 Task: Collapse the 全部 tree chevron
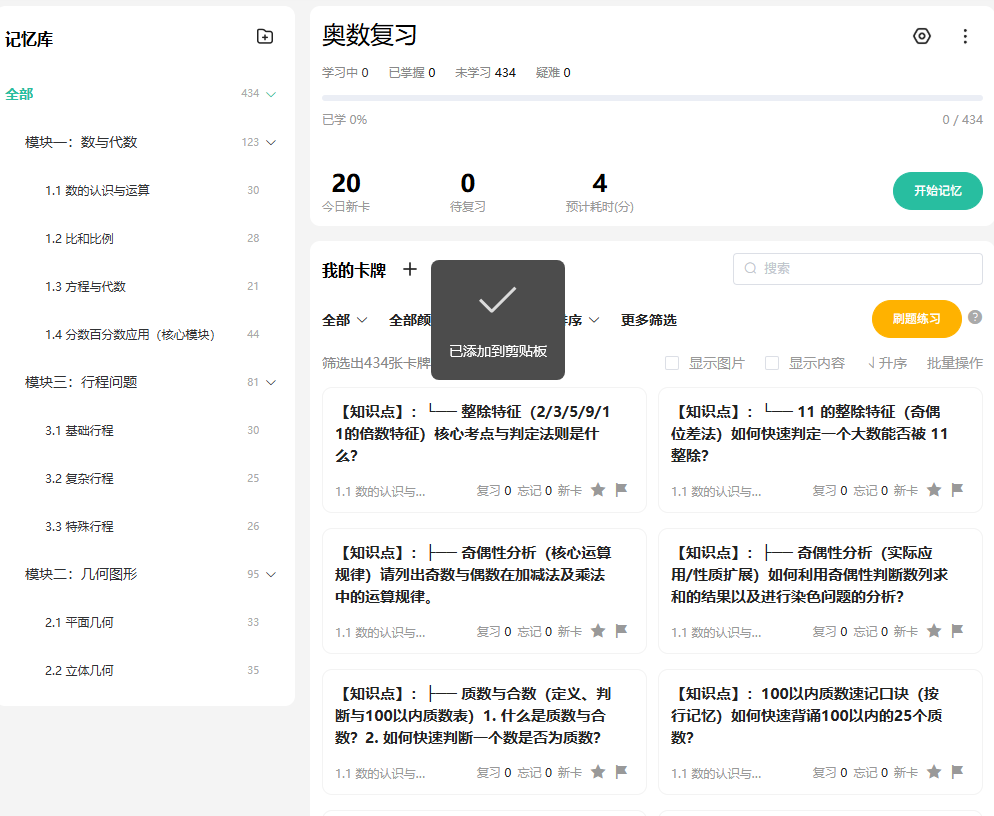(271, 94)
